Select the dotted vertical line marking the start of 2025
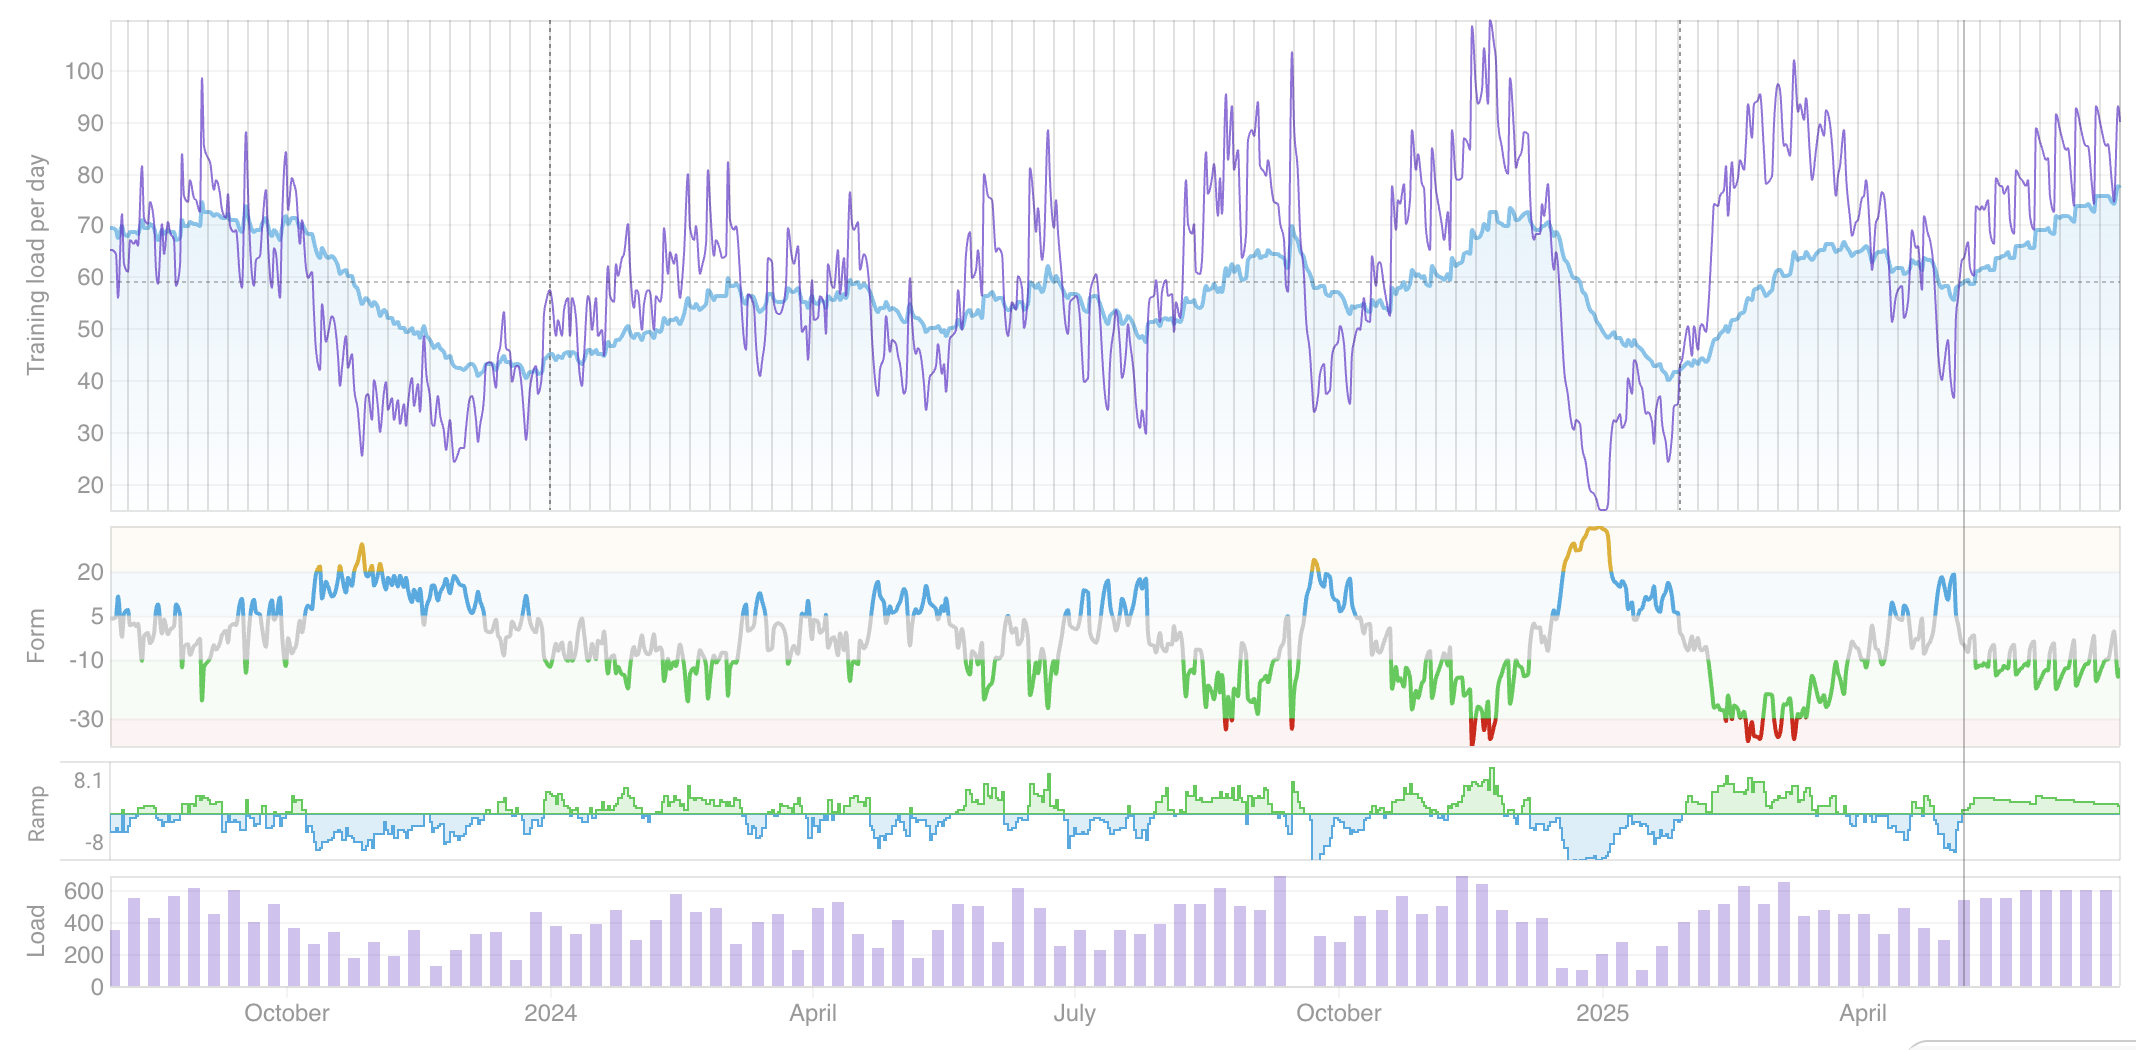 (x=1679, y=265)
